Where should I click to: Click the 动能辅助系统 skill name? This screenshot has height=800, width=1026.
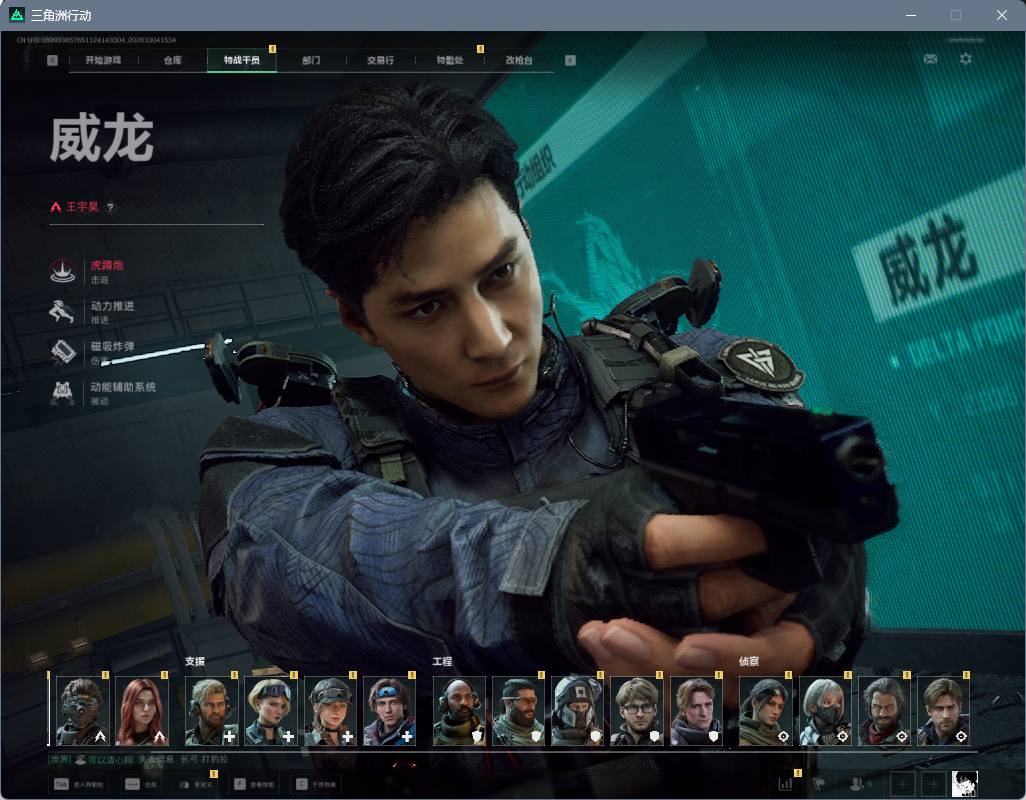123,387
